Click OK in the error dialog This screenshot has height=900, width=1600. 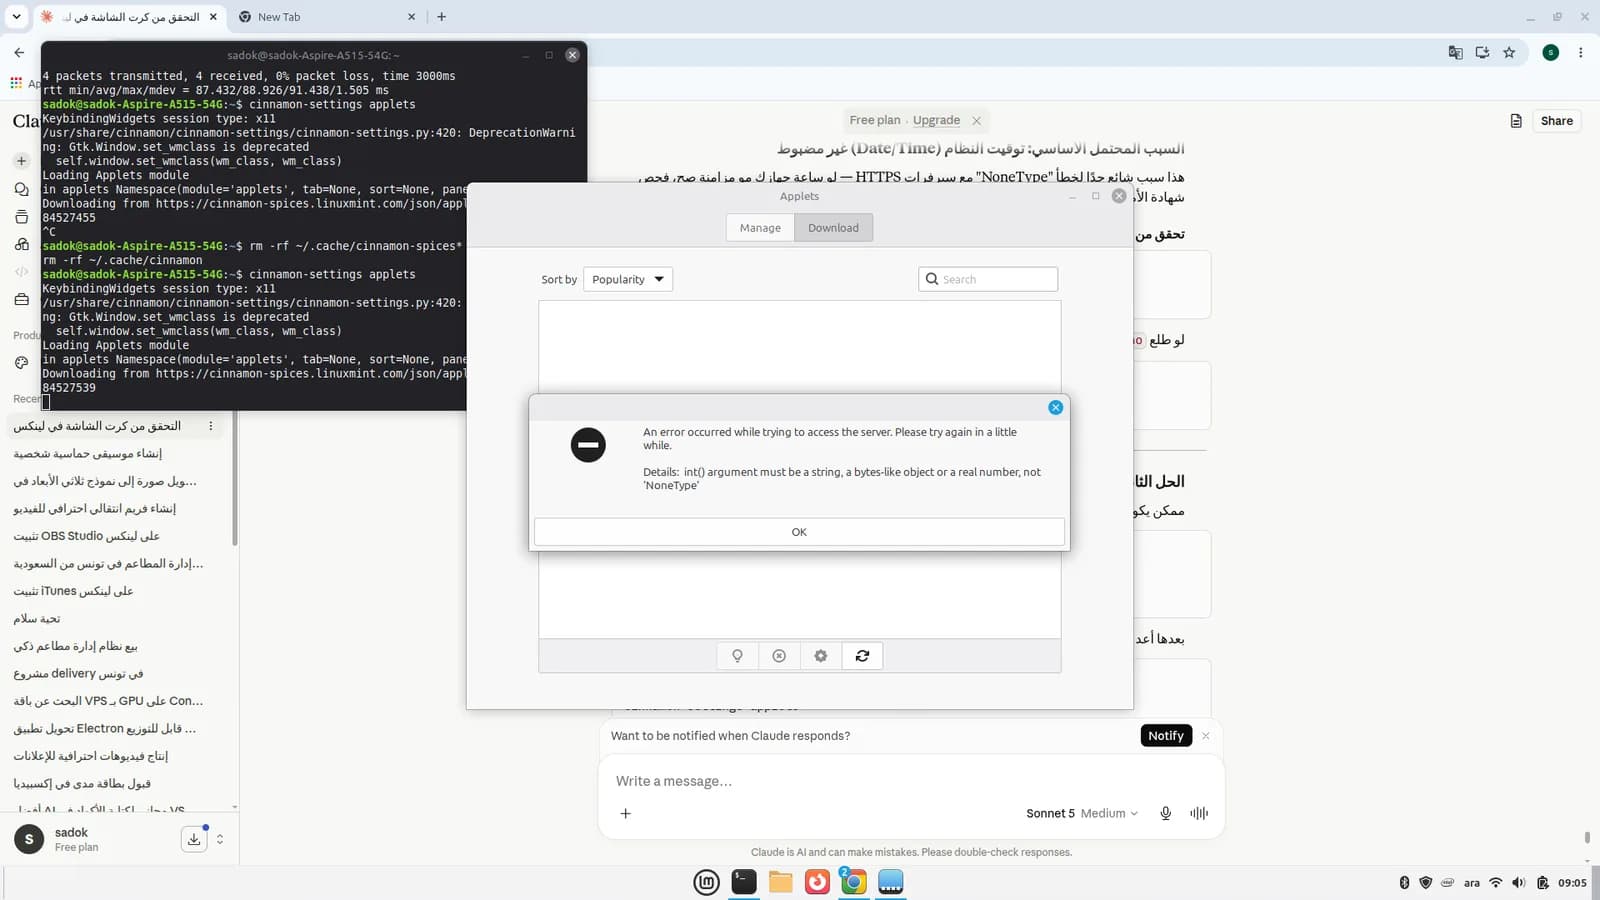click(799, 532)
